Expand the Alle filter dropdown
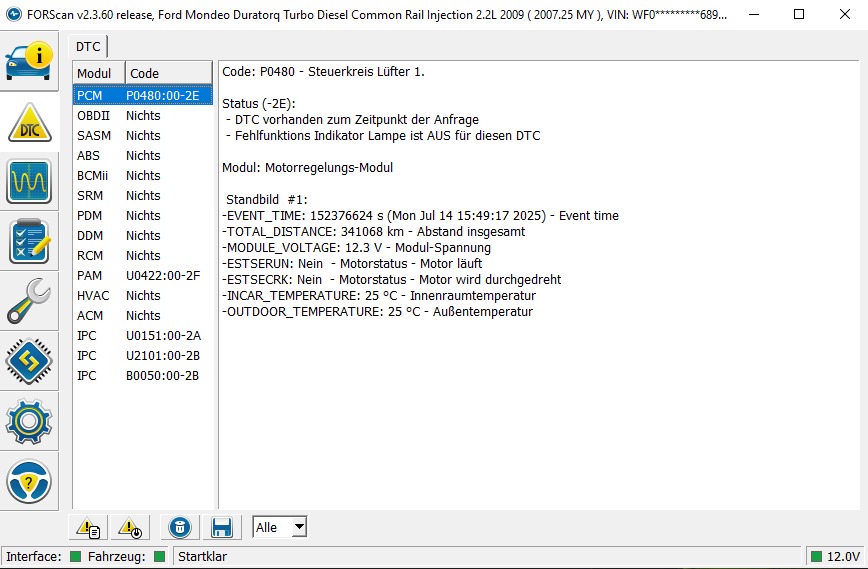The image size is (868, 569). coord(298,527)
